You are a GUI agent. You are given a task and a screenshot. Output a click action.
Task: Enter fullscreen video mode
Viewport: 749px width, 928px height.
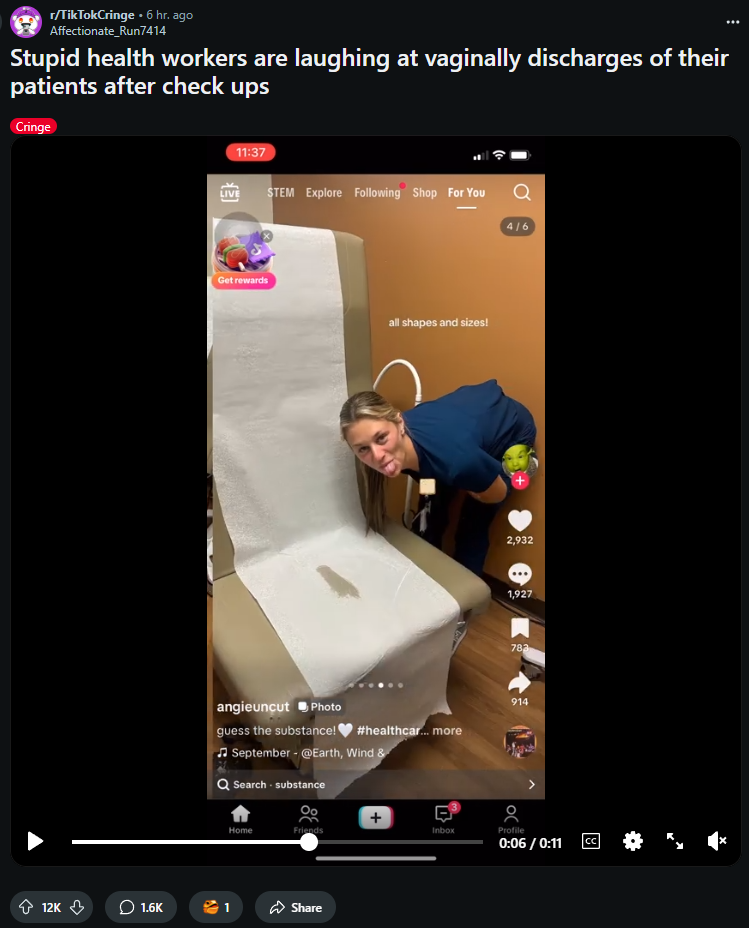coord(674,841)
